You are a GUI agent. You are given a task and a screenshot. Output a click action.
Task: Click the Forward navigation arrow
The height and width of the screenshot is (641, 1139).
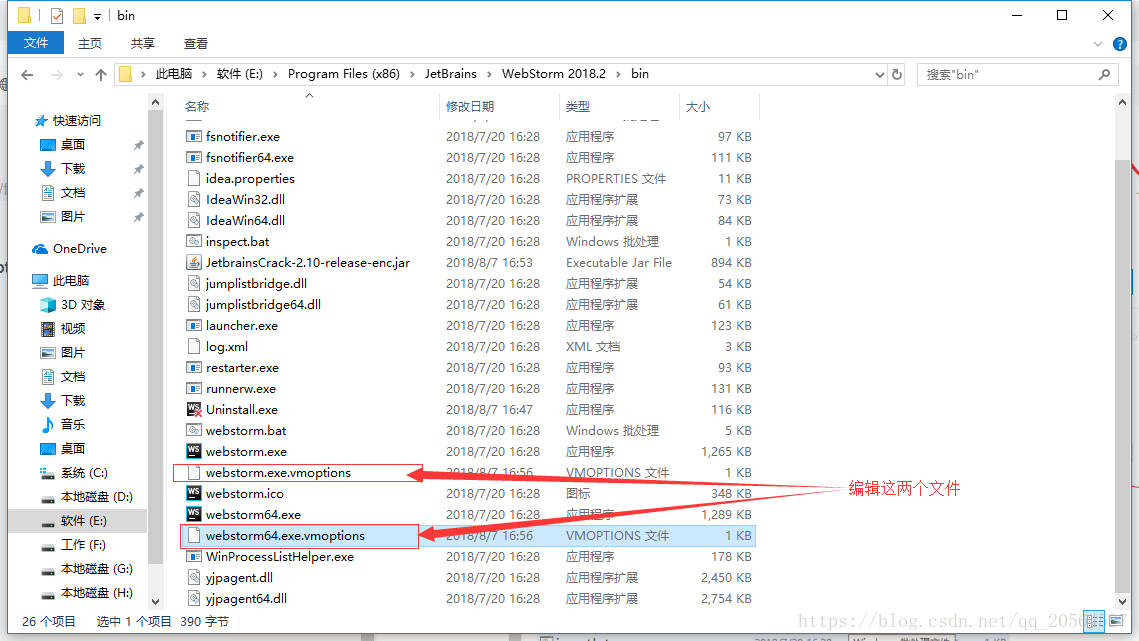click(x=56, y=74)
